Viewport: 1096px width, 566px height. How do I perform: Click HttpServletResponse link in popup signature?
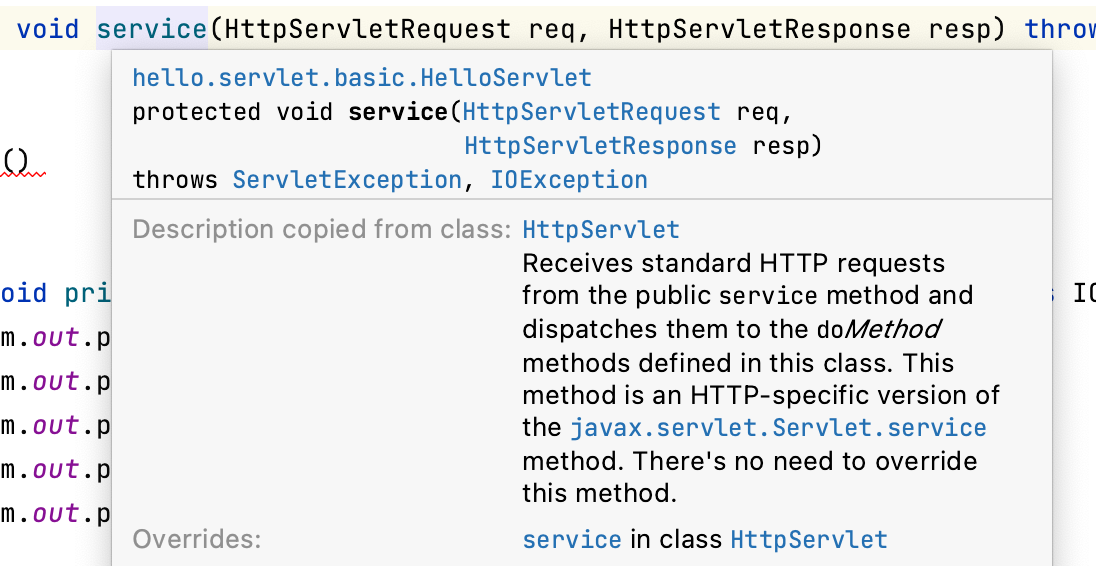pyautogui.click(x=600, y=146)
